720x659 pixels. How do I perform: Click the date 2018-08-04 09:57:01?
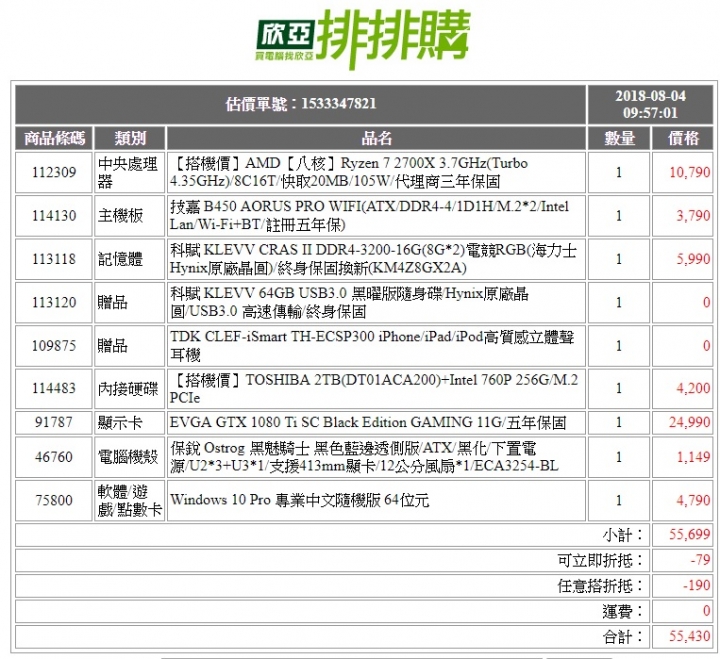(x=650, y=104)
